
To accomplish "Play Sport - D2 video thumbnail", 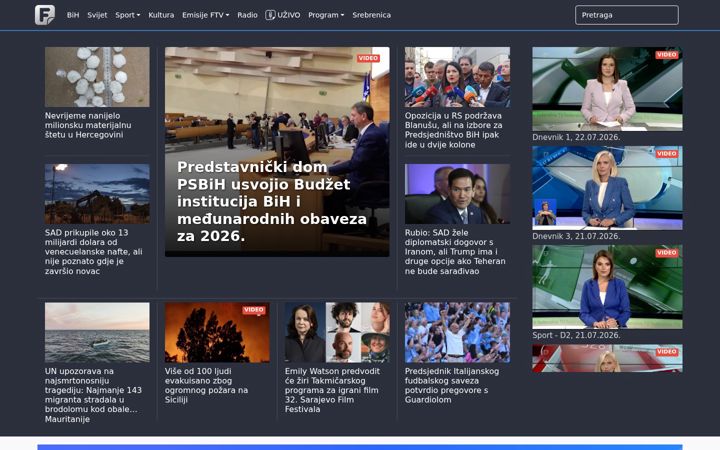I will coord(608,287).
